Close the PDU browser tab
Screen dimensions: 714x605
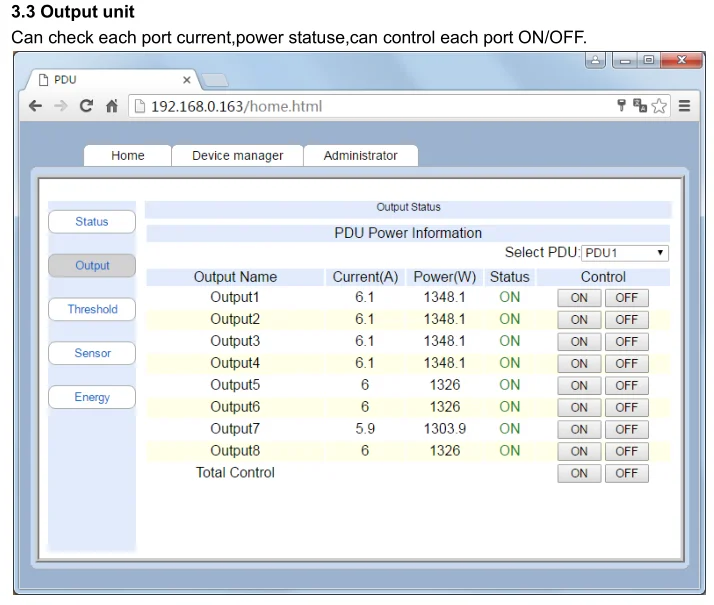point(186,80)
